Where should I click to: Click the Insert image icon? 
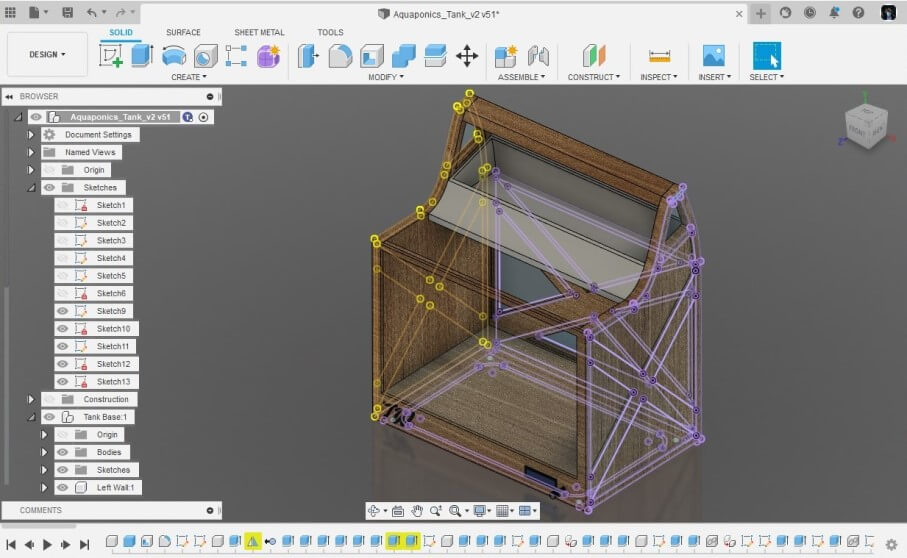pyautogui.click(x=713, y=56)
